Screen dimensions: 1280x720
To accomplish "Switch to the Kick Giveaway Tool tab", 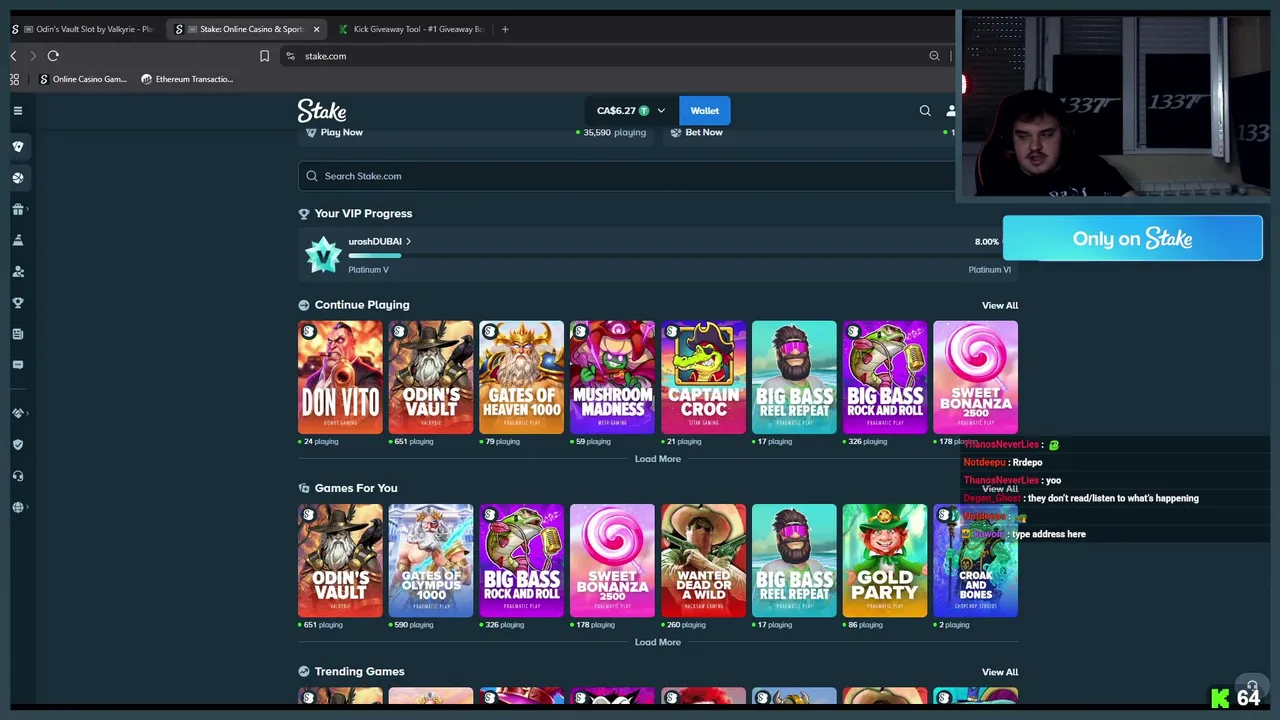I will point(410,29).
